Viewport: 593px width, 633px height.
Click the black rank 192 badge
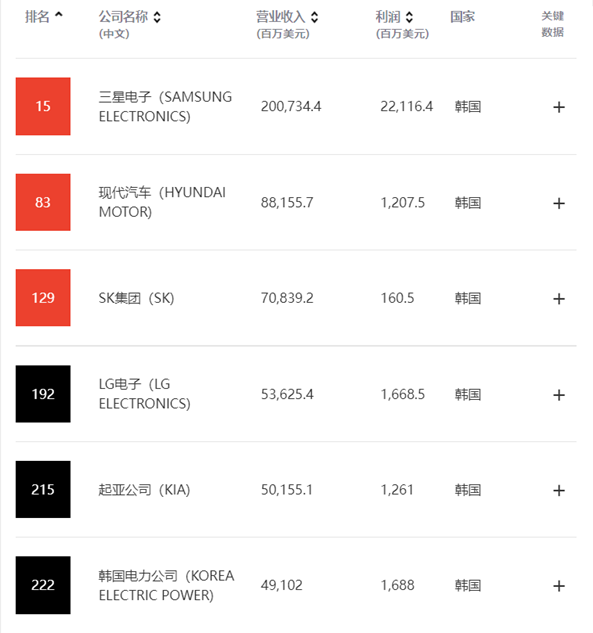(x=43, y=394)
